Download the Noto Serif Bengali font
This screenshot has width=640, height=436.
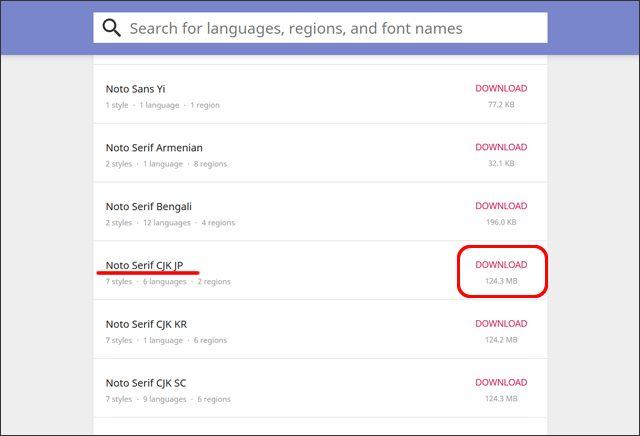(x=501, y=206)
